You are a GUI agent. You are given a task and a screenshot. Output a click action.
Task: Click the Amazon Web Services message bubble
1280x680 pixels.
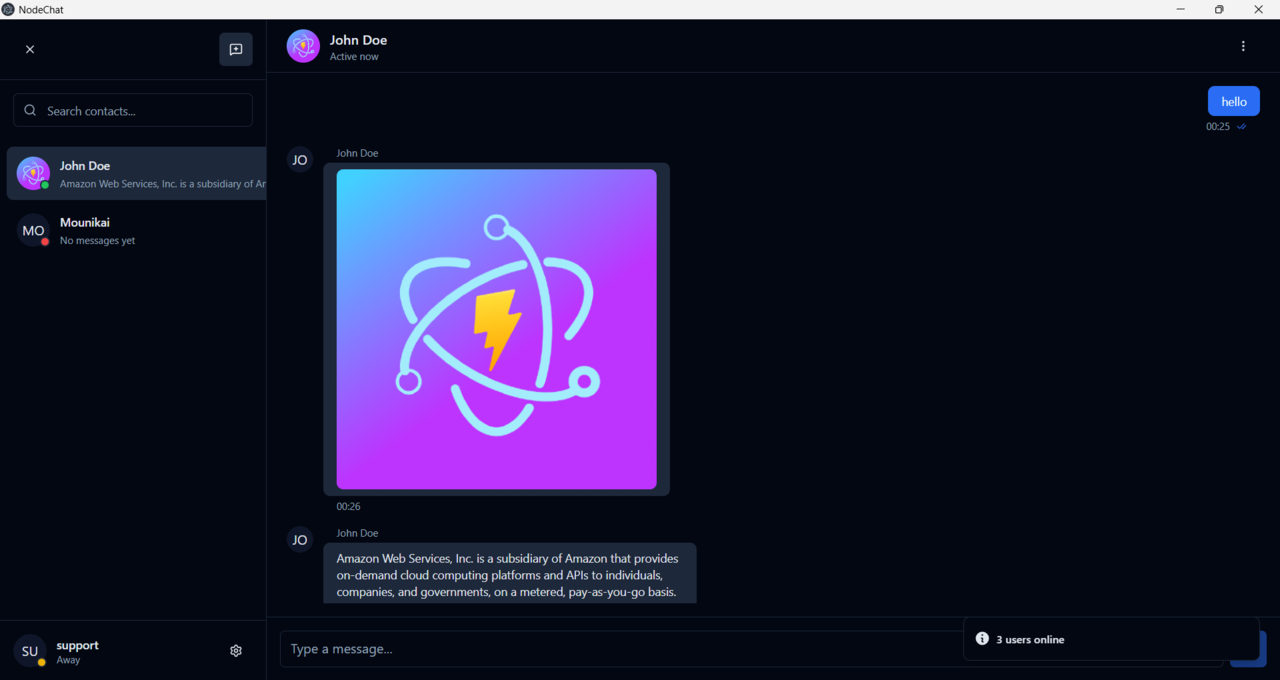(510, 574)
